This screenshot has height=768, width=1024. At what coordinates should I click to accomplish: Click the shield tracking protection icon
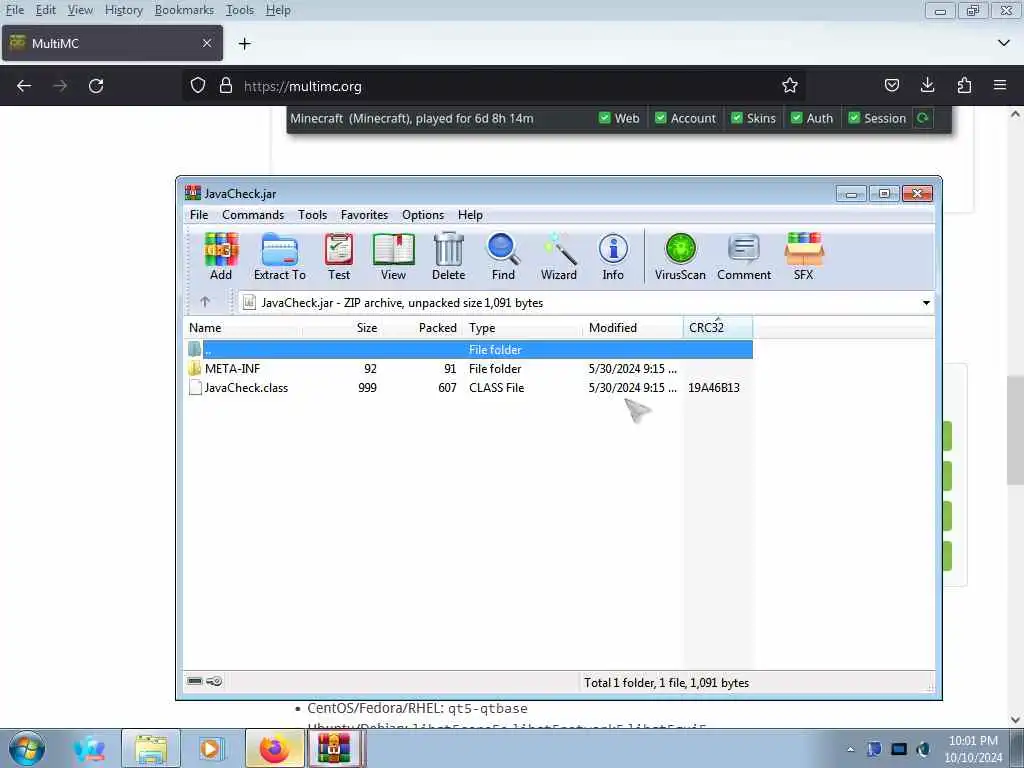[198, 86]
